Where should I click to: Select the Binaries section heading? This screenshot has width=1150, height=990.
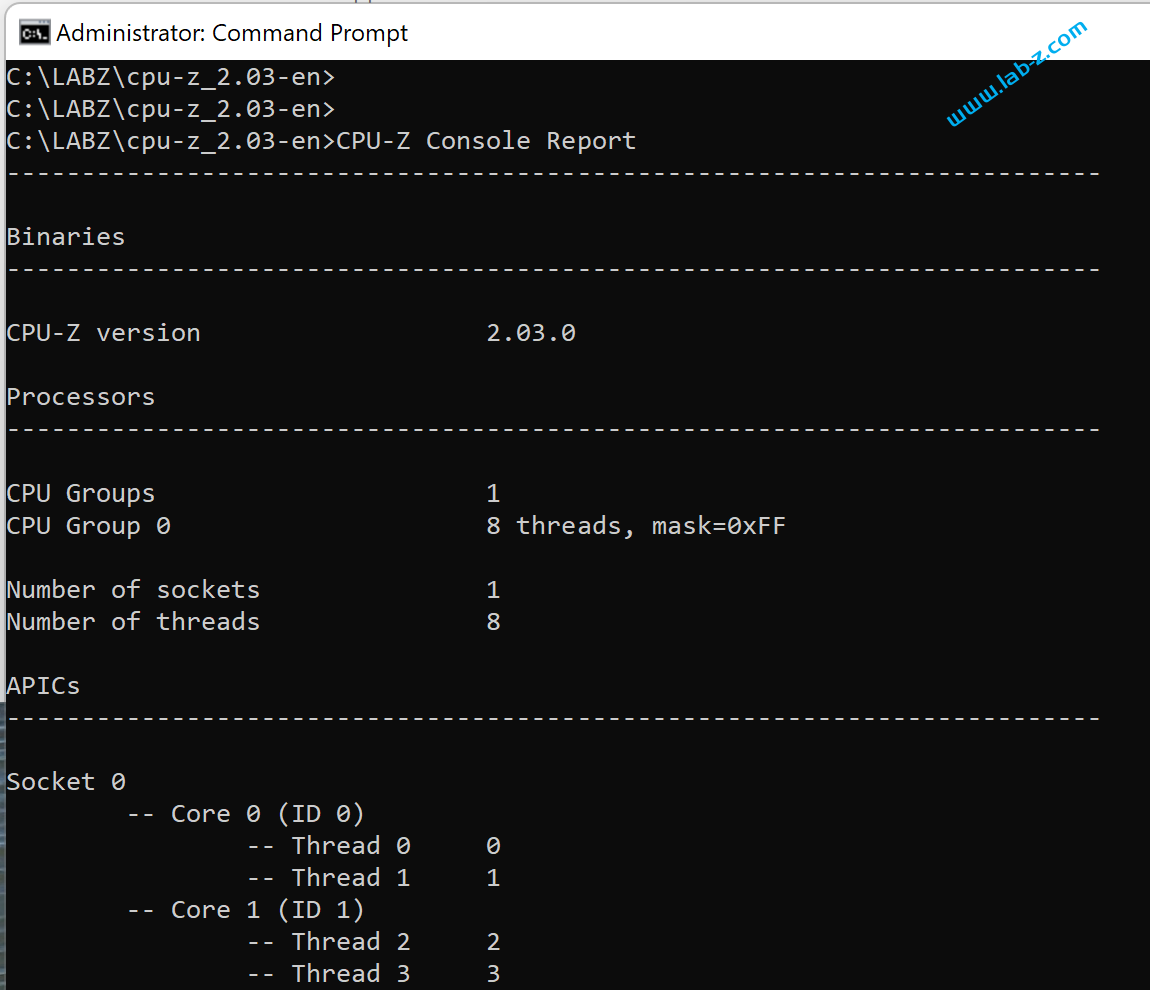click(x=66, y=237)
